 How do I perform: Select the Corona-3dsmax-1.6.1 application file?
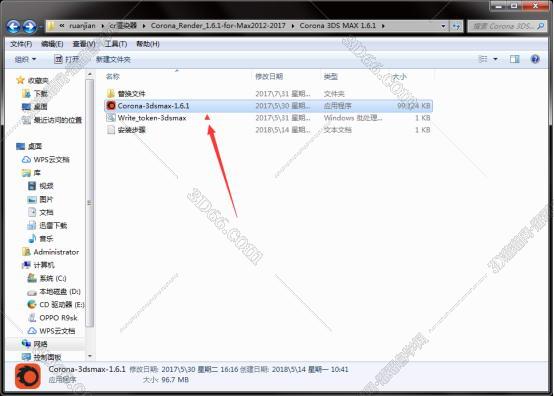tap(269, 106)
